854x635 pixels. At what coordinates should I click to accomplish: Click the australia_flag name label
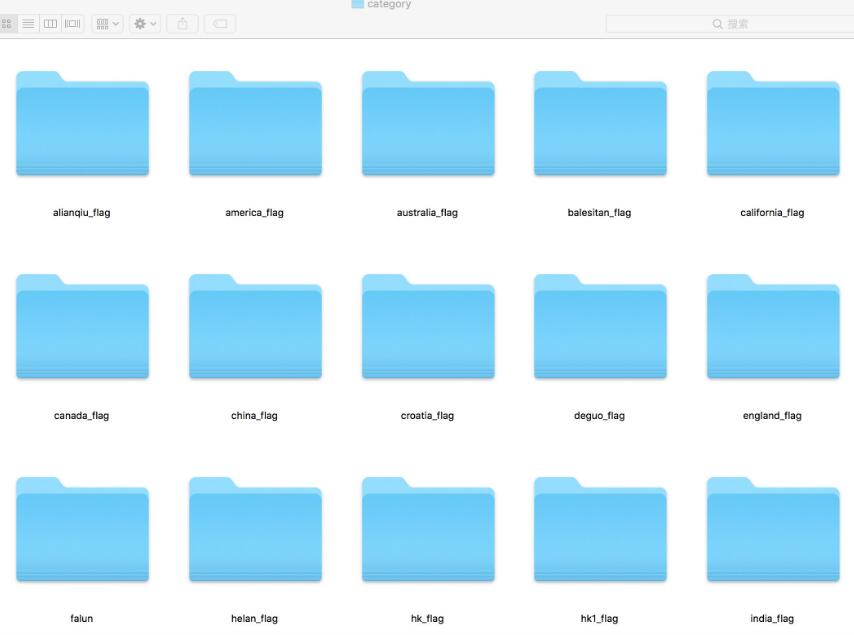428,213
